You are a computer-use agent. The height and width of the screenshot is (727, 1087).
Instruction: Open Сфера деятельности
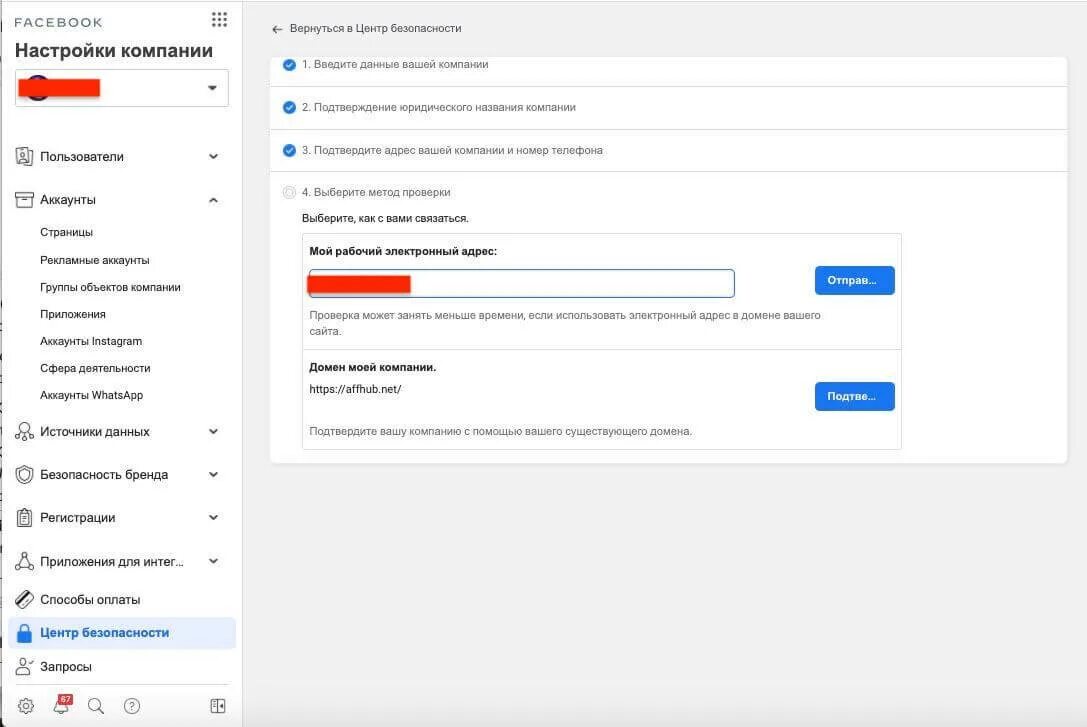[x=95, y=368]
